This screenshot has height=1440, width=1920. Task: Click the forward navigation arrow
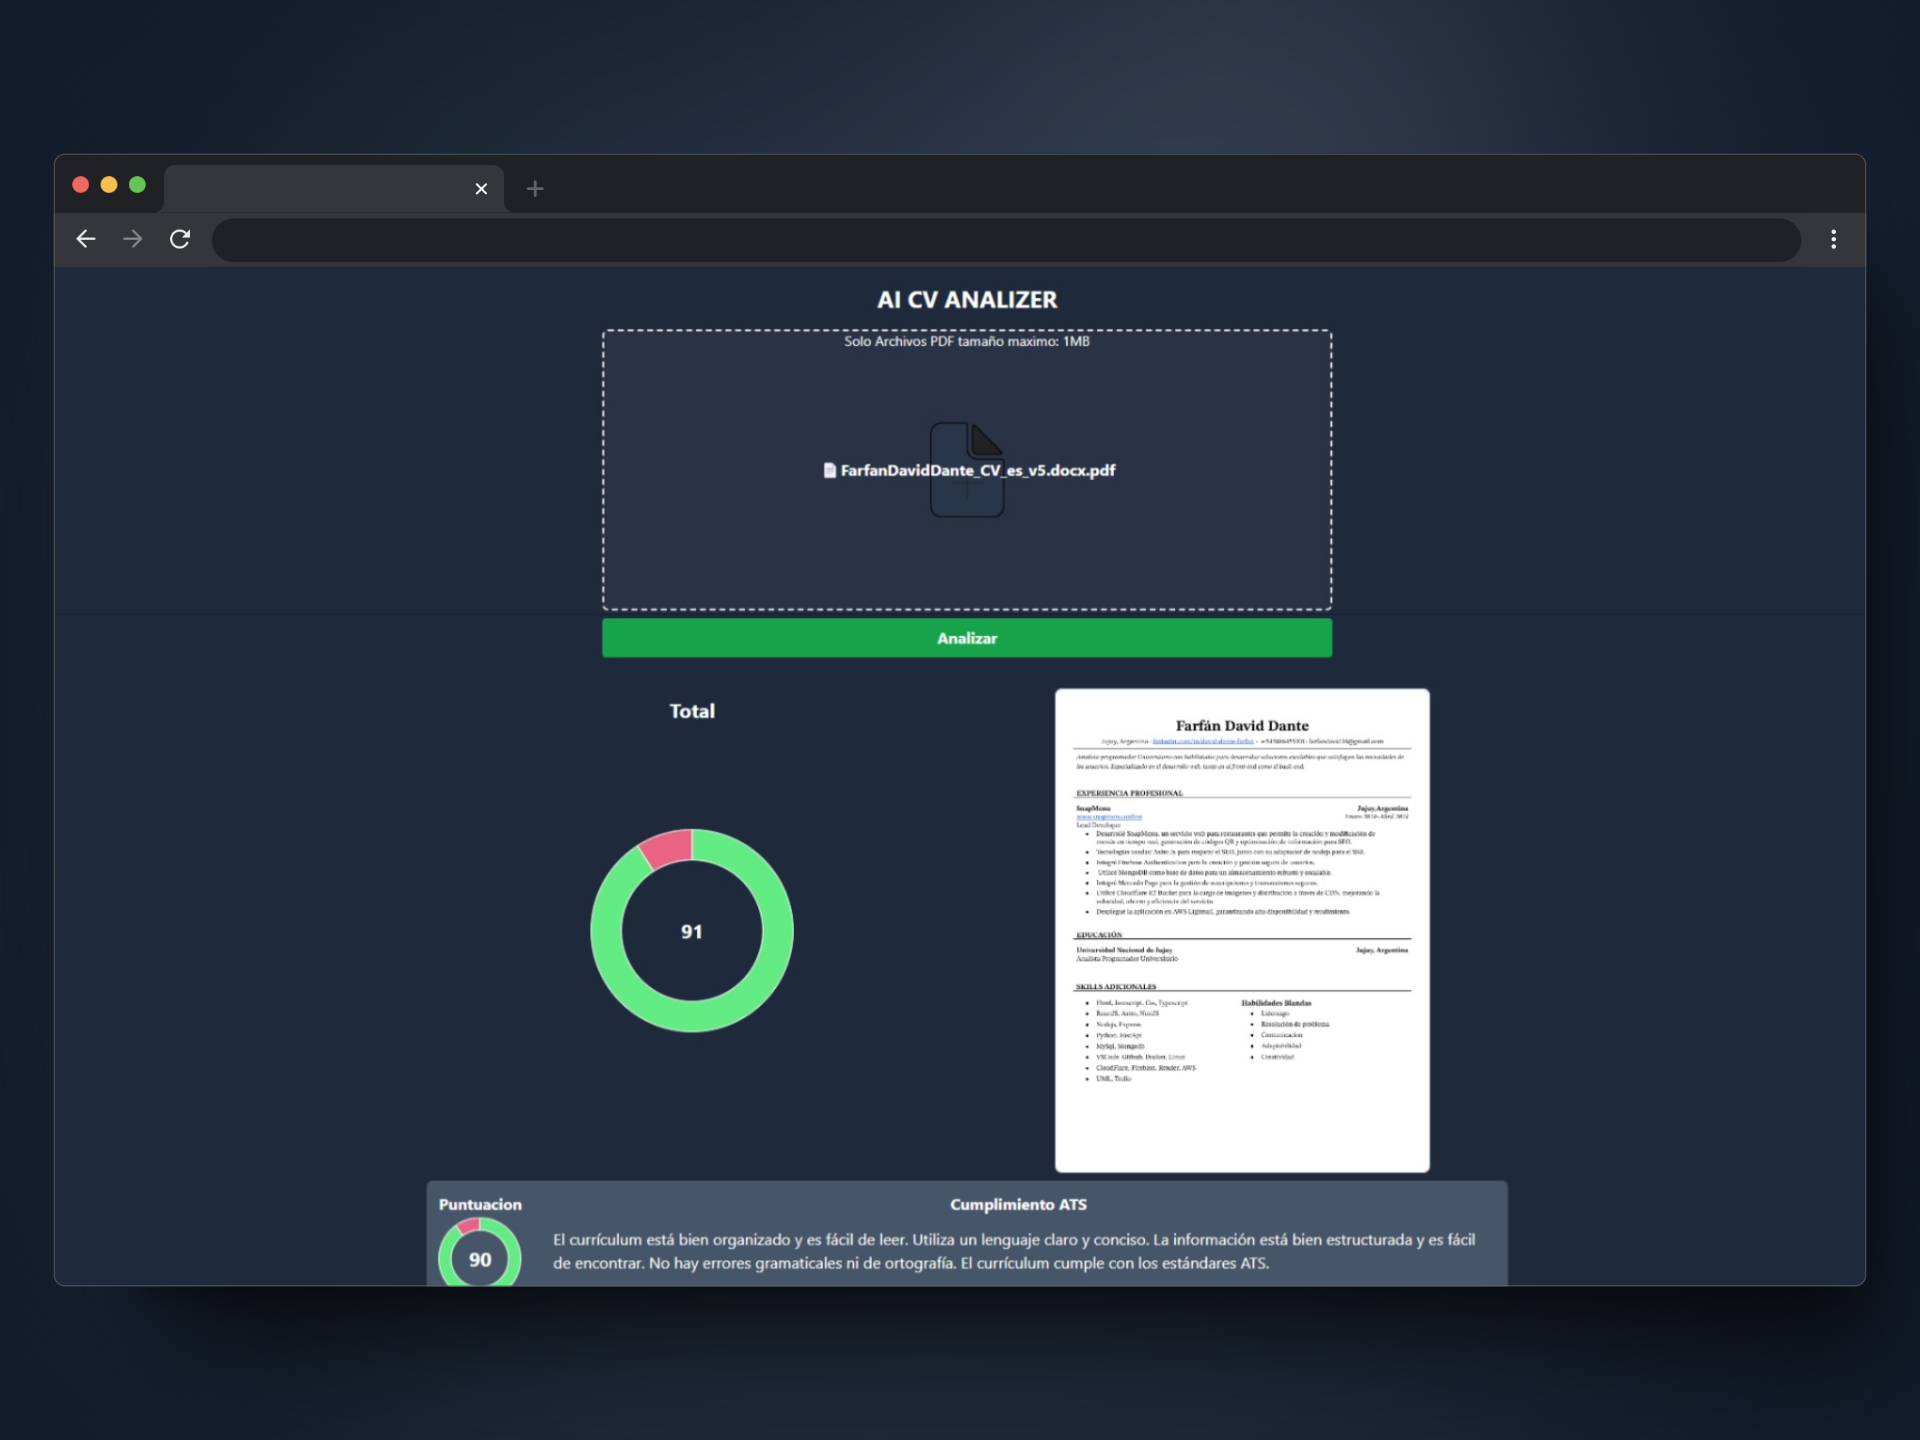(132, 239)
